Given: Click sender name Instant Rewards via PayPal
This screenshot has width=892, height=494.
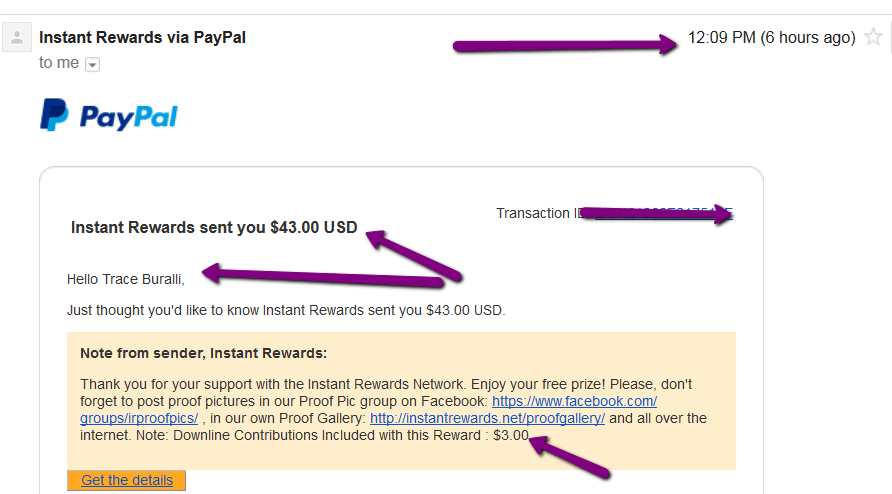Looking at the screenshot, I should [x=142, y=38].
